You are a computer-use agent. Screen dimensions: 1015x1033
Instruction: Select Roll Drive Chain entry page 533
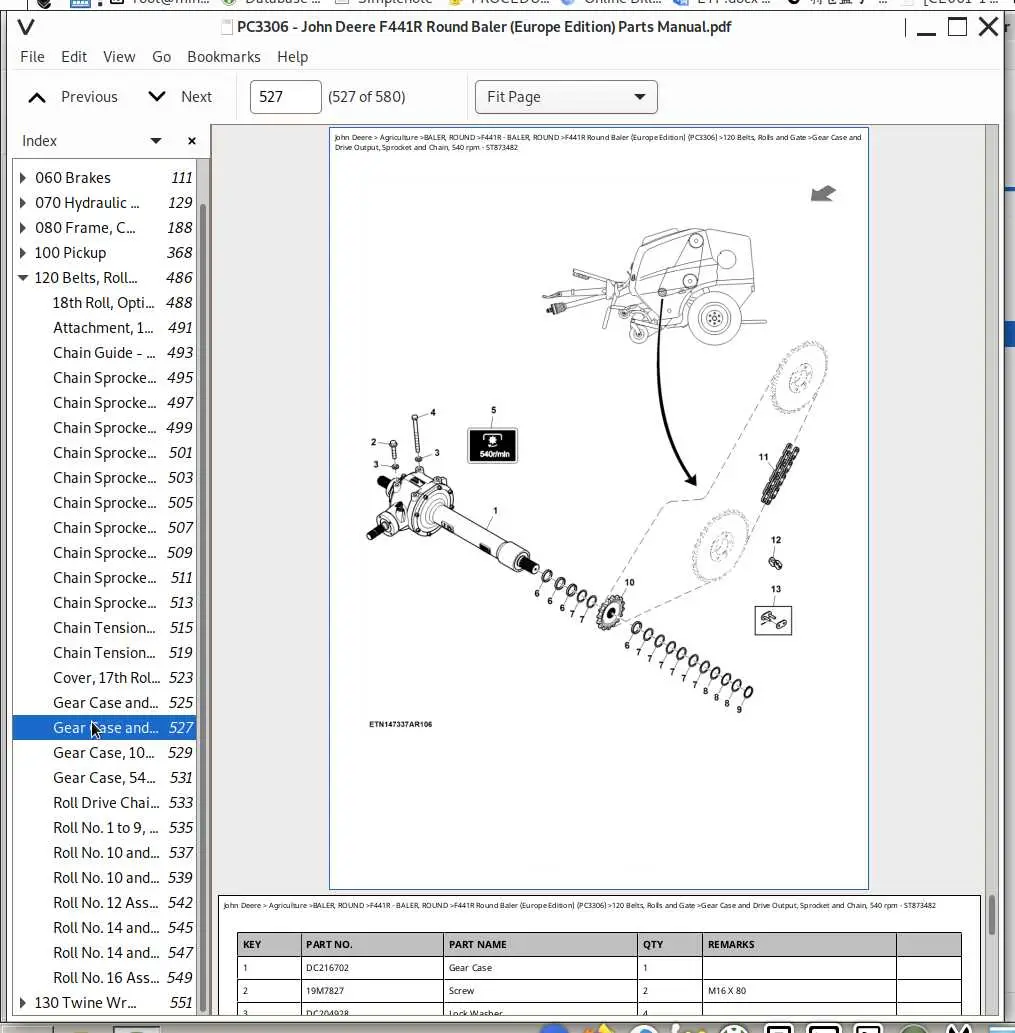(x=104, y=803)
